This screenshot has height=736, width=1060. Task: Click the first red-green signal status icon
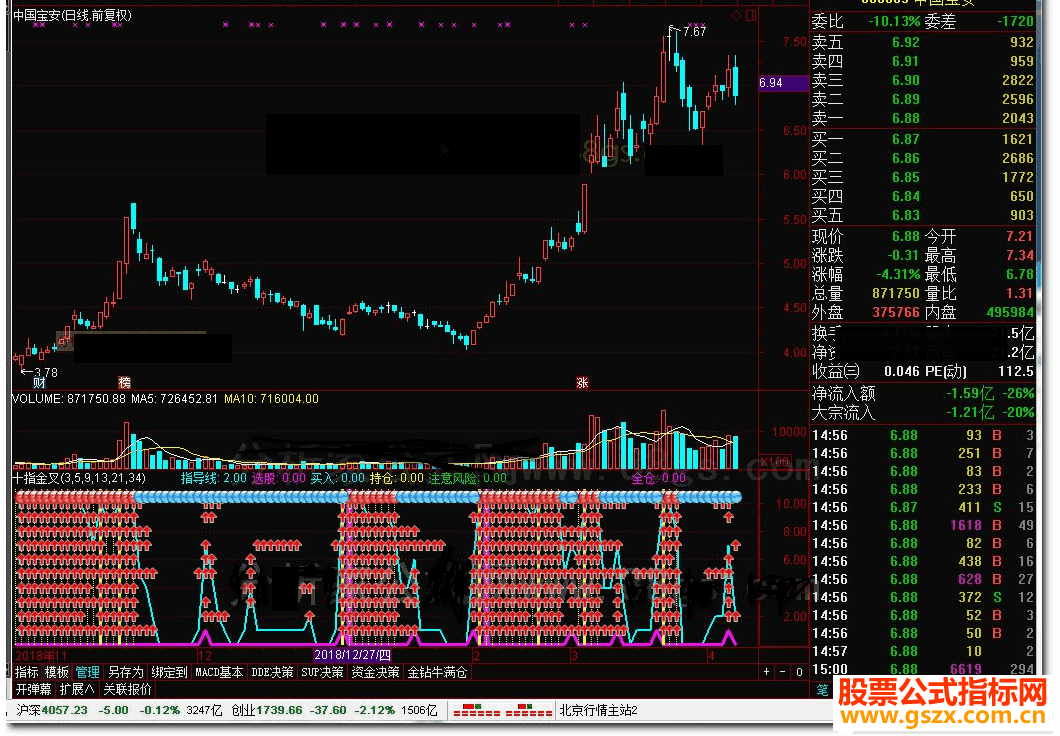(x=477, y=710)
